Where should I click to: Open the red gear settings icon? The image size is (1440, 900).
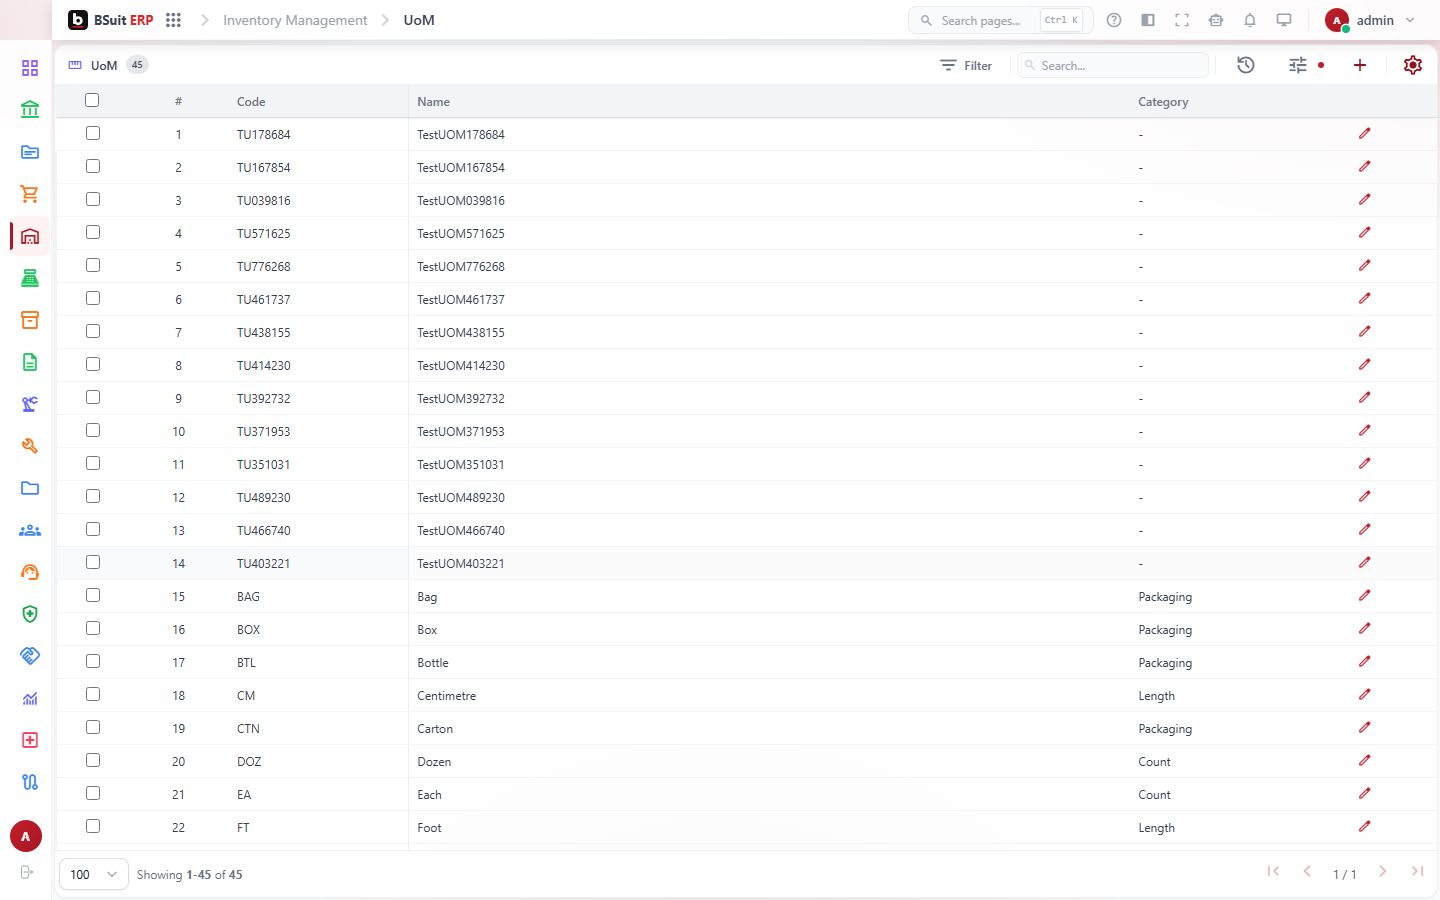pyautogui.click(x=1413, y=65)
